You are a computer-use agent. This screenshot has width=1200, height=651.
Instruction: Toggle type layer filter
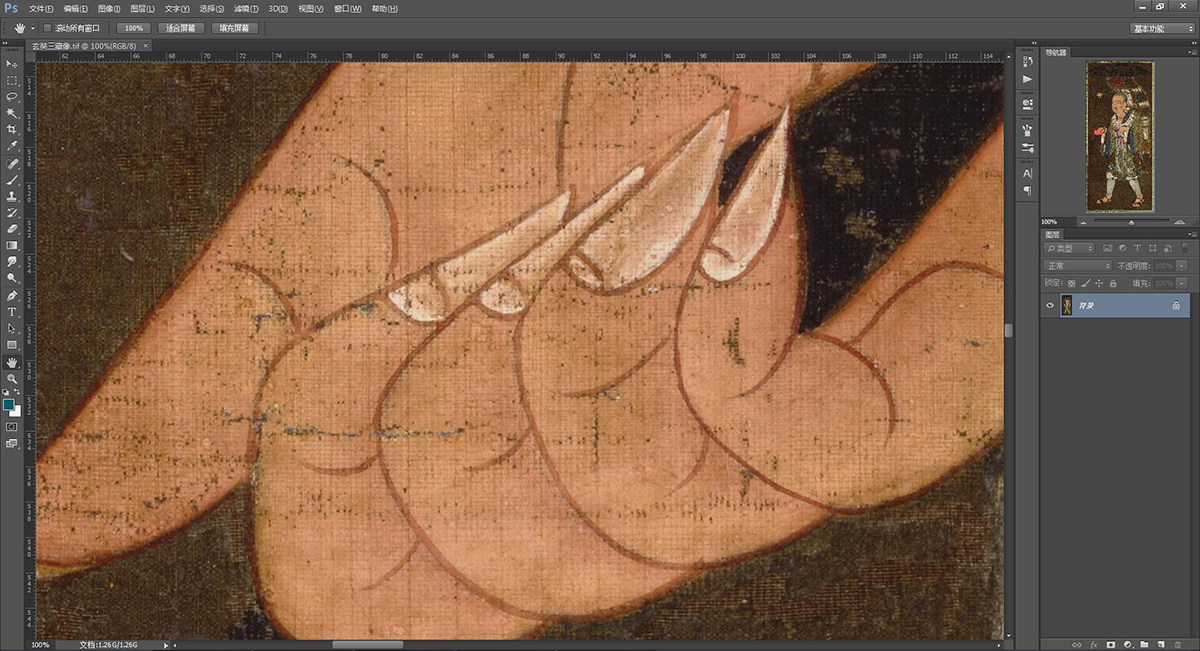point(1138,248)
